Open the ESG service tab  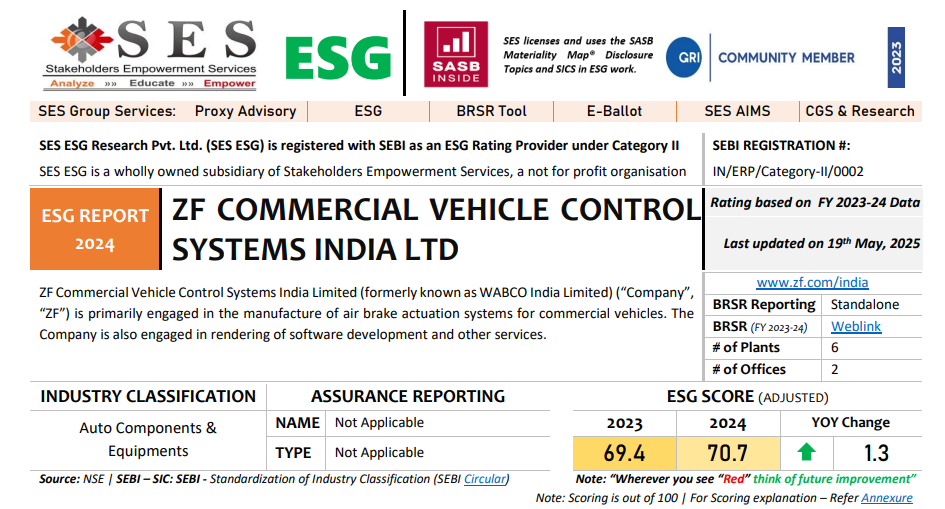pyautogui.click(x=368, y=111)
